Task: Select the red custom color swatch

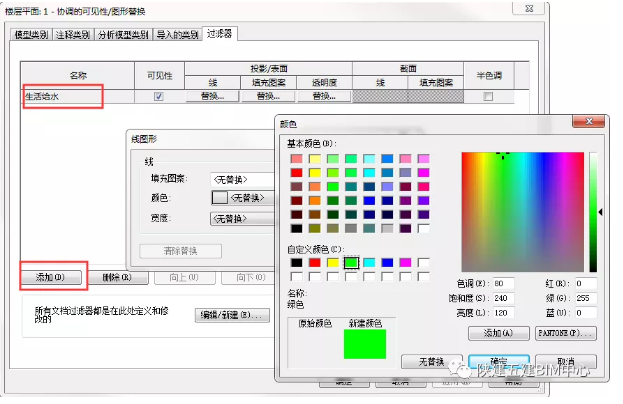Action: click(x=315, y=263)
